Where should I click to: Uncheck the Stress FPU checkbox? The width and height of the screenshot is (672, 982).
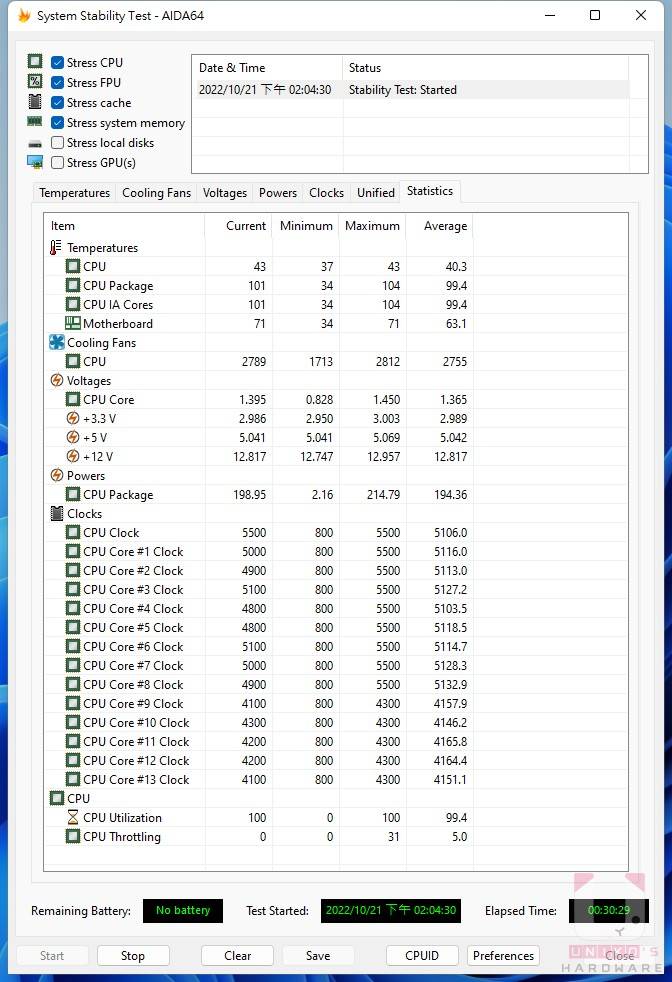(57, 83)
